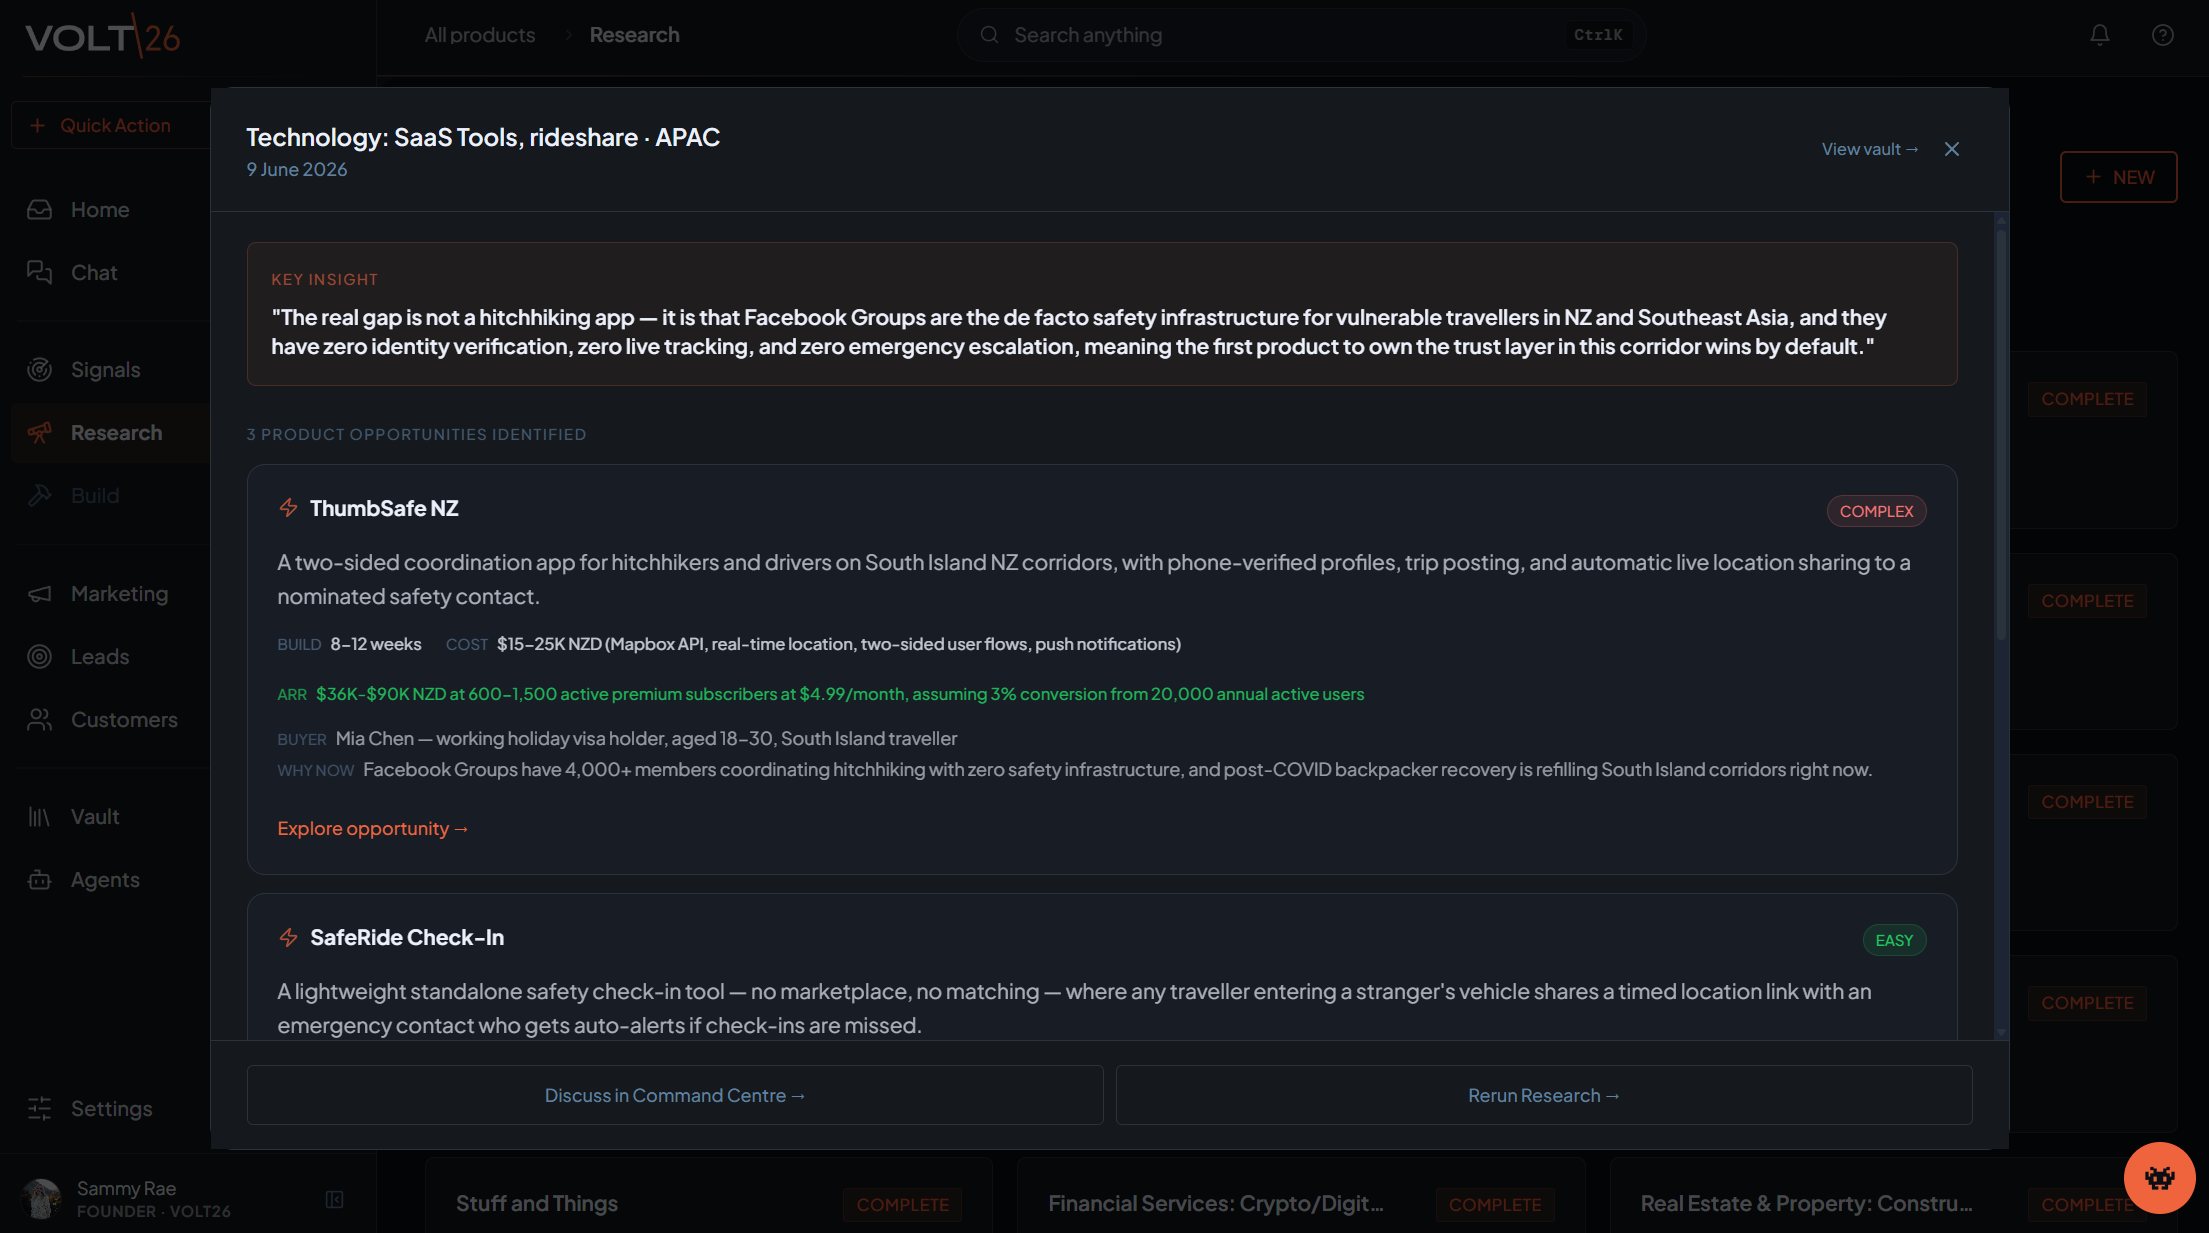Click the ARR revenue estimate line
Viewport: 2209px width, 1233px height.
coord(821,694)
